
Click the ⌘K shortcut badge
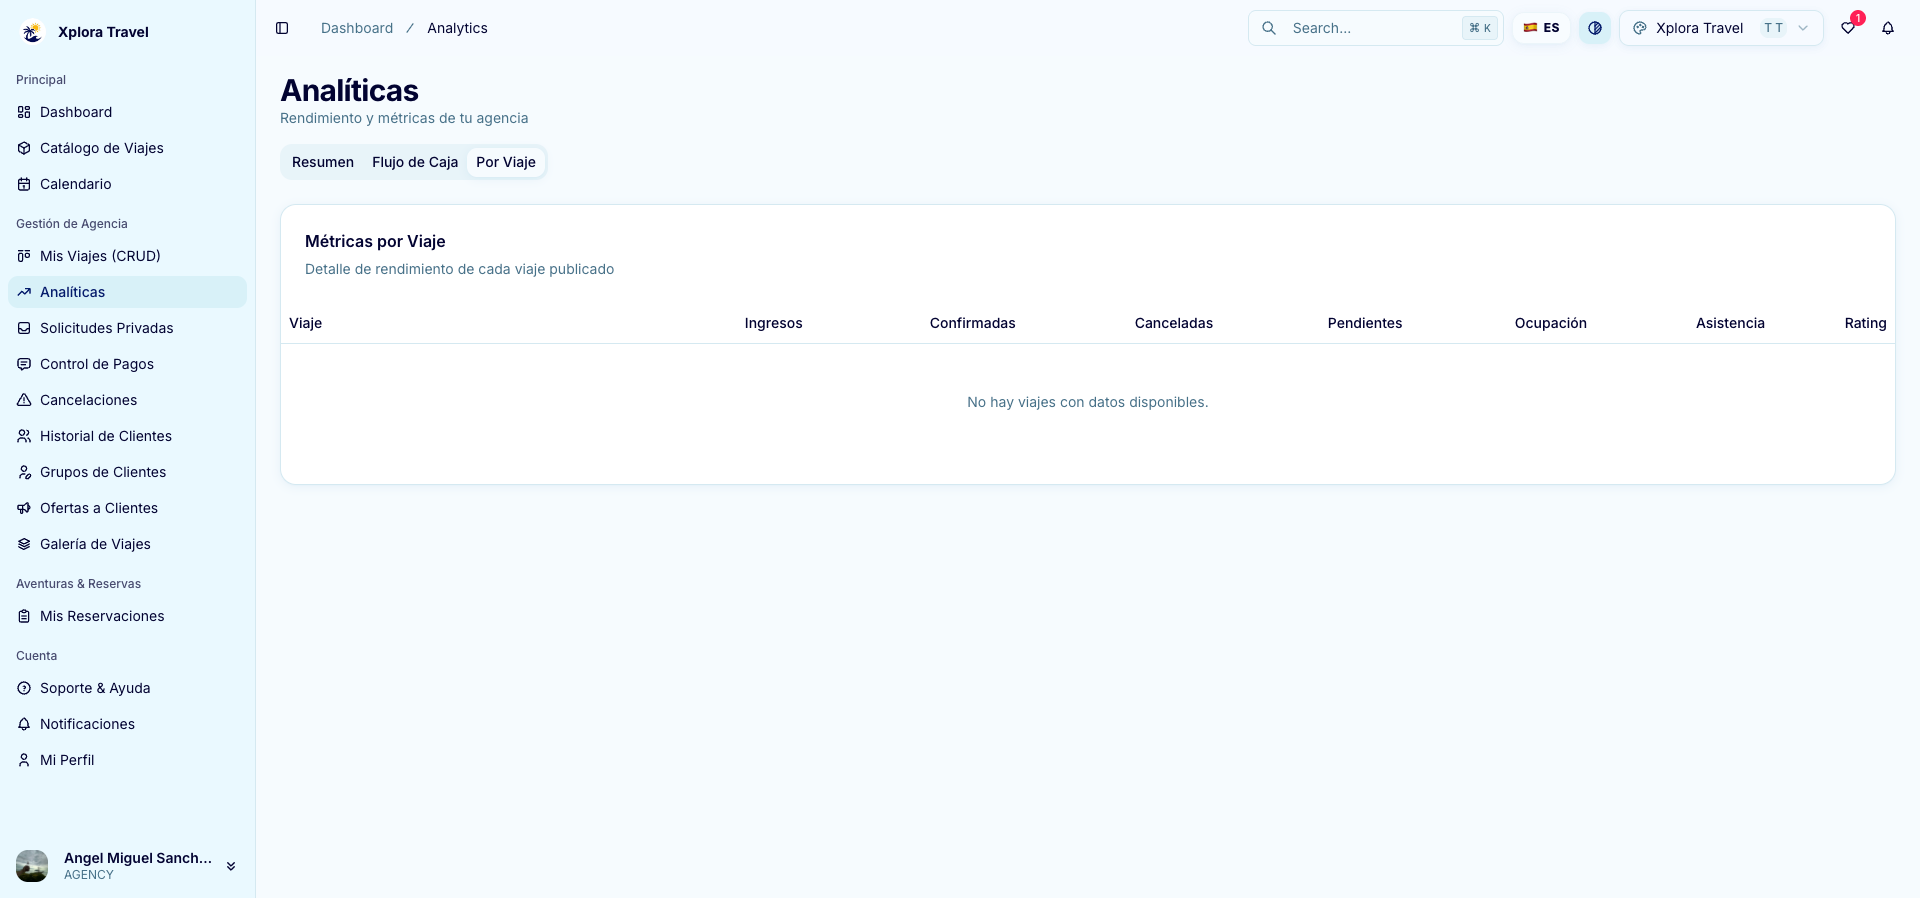[1480, 28]
